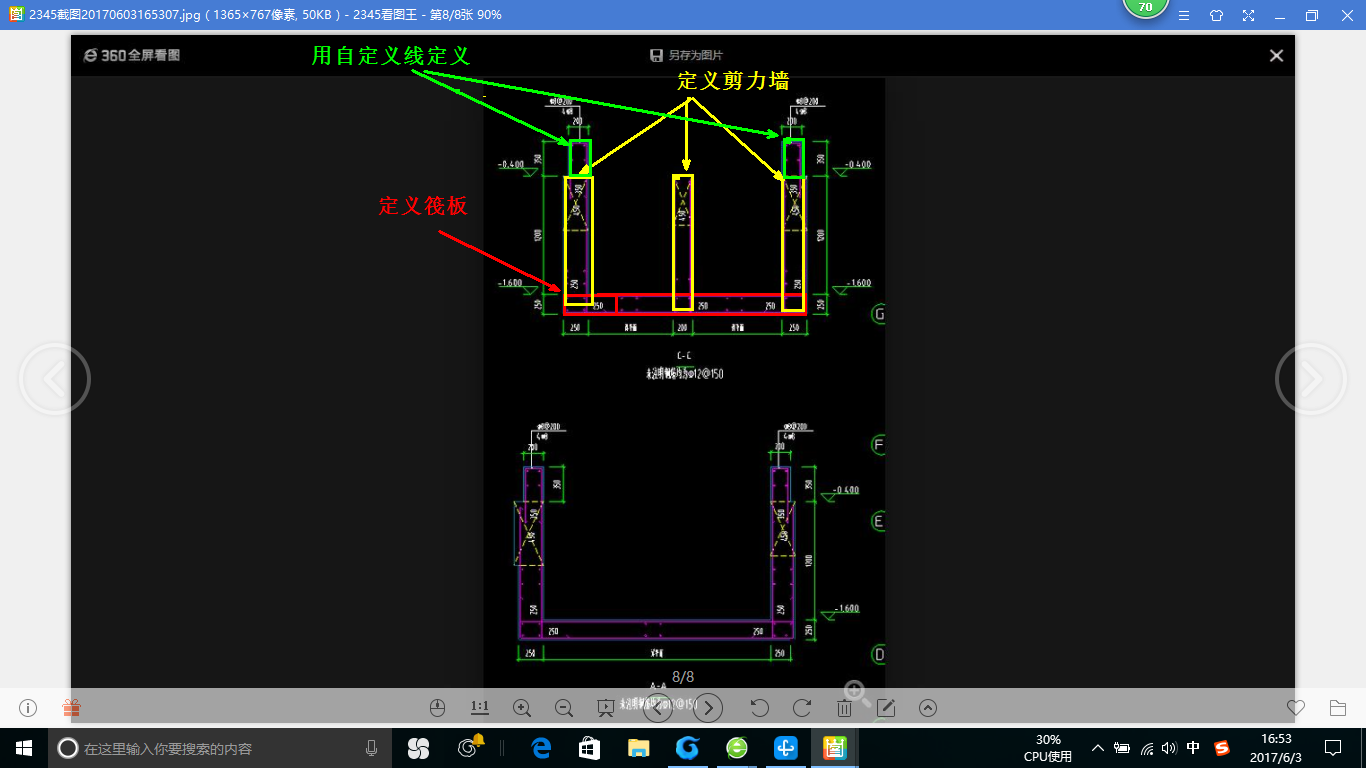Click the green 70 score badge

pyautogui.click(x=1145, y=8)
